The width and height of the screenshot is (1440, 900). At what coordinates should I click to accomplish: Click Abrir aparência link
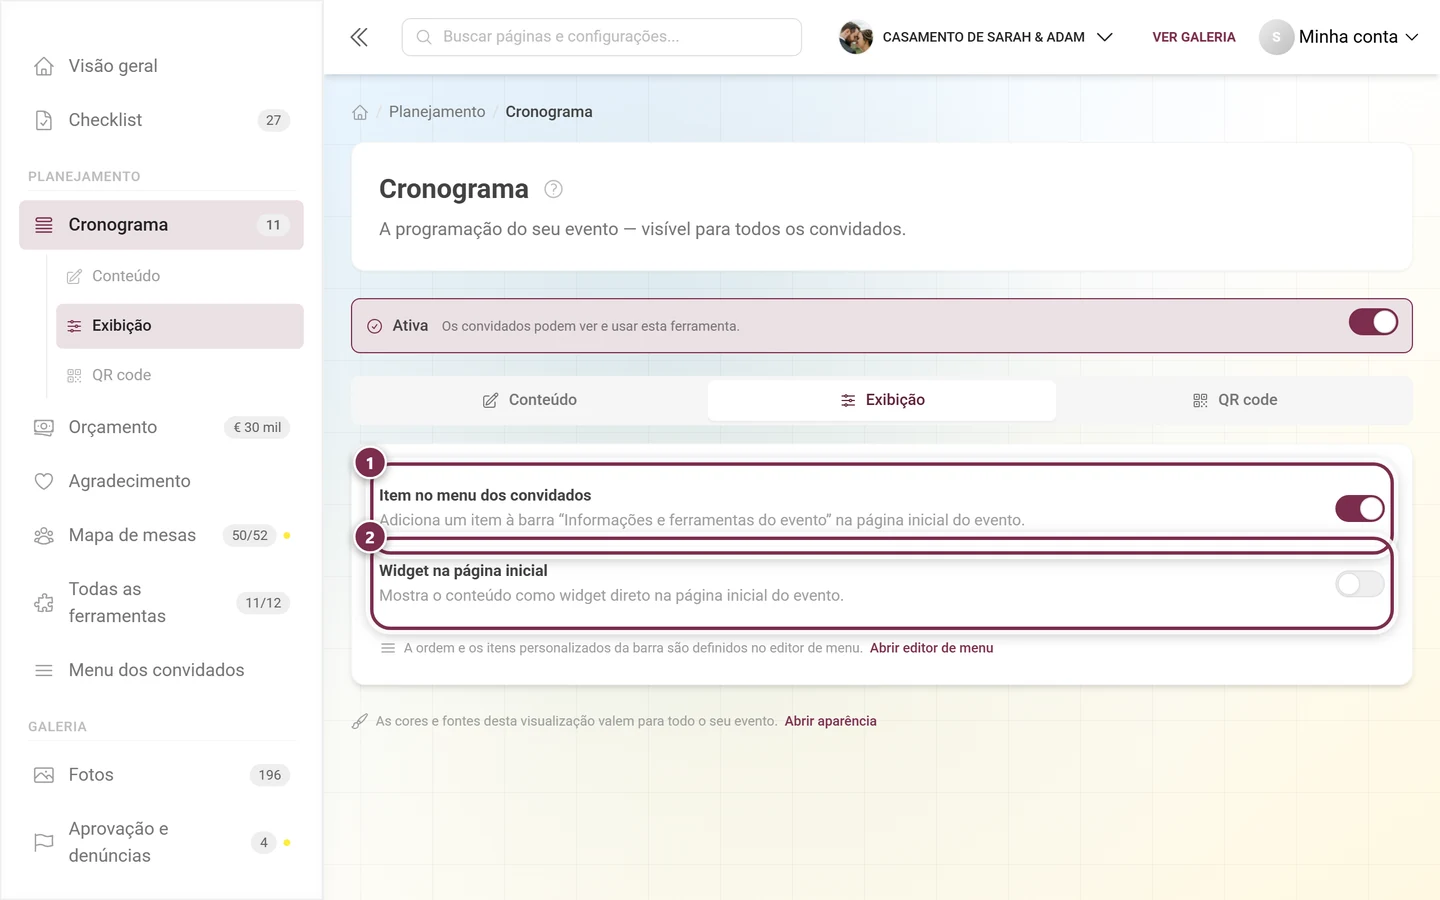click(x=830, y=721)
